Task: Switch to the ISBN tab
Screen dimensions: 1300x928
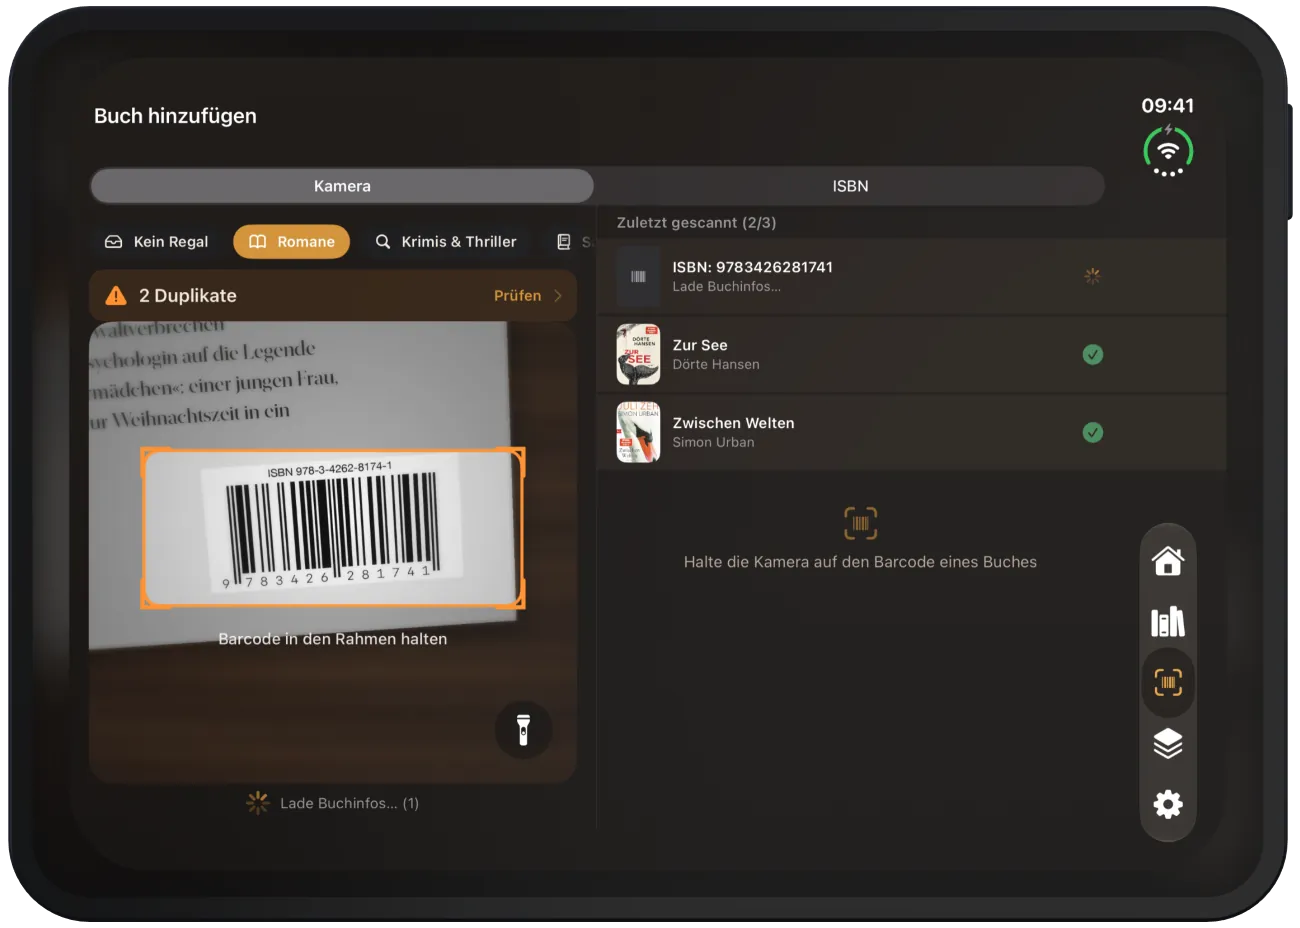Action: 850,186
